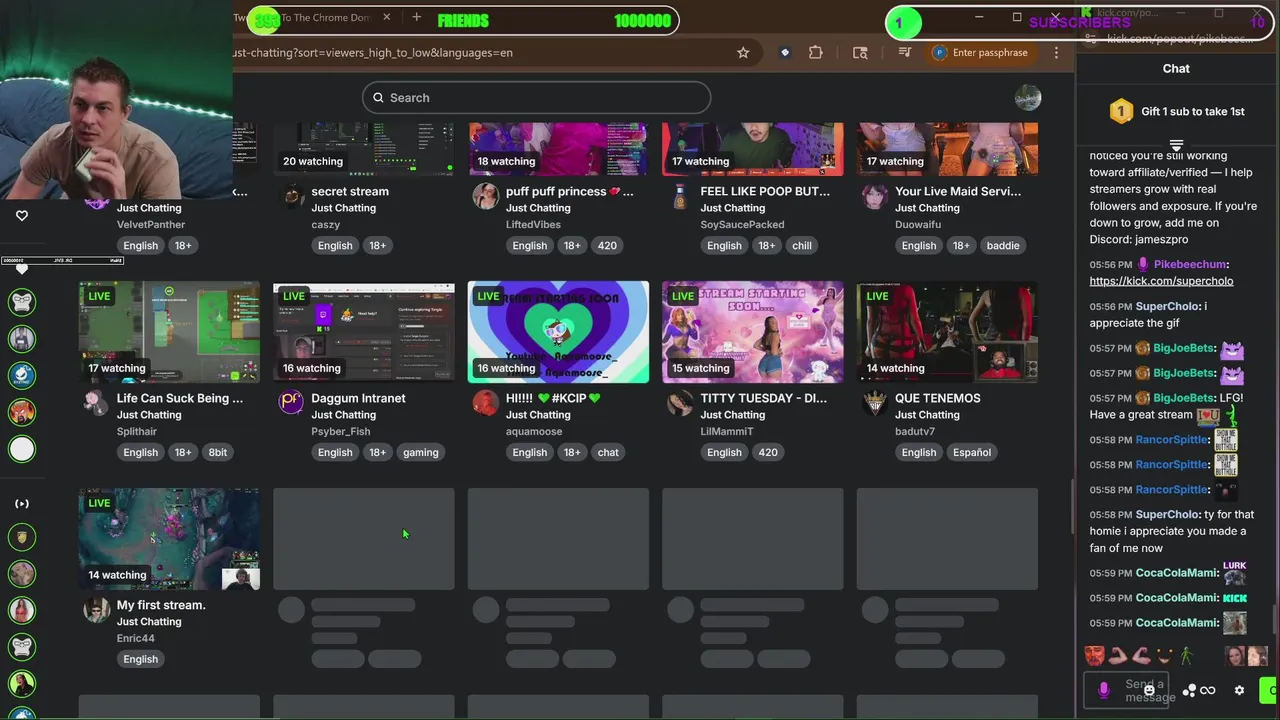Image resolution: width=1280 pixels, height=720 pixels.
Task: Open the Enric44 channel avatar
Action: click(97, 609)
